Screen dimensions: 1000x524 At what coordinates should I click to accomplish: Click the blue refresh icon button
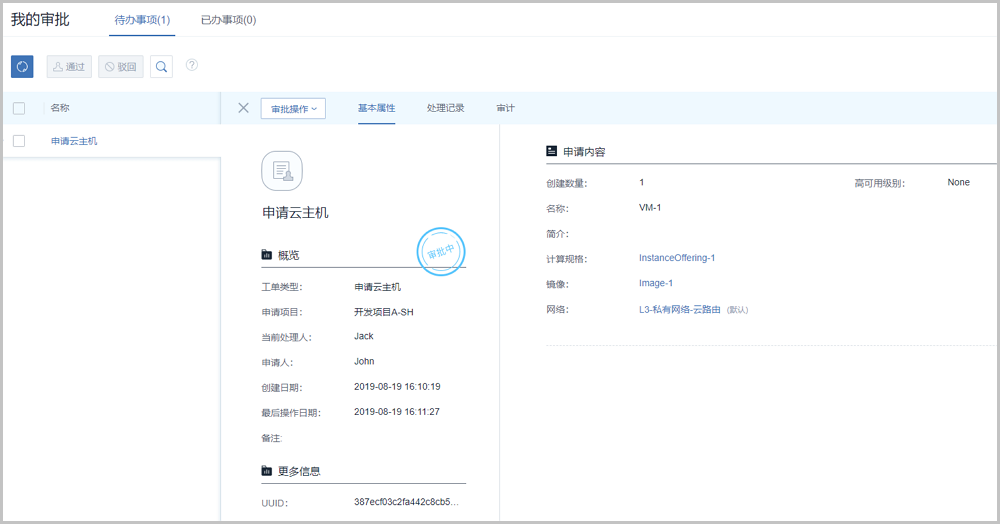(22, 66)
